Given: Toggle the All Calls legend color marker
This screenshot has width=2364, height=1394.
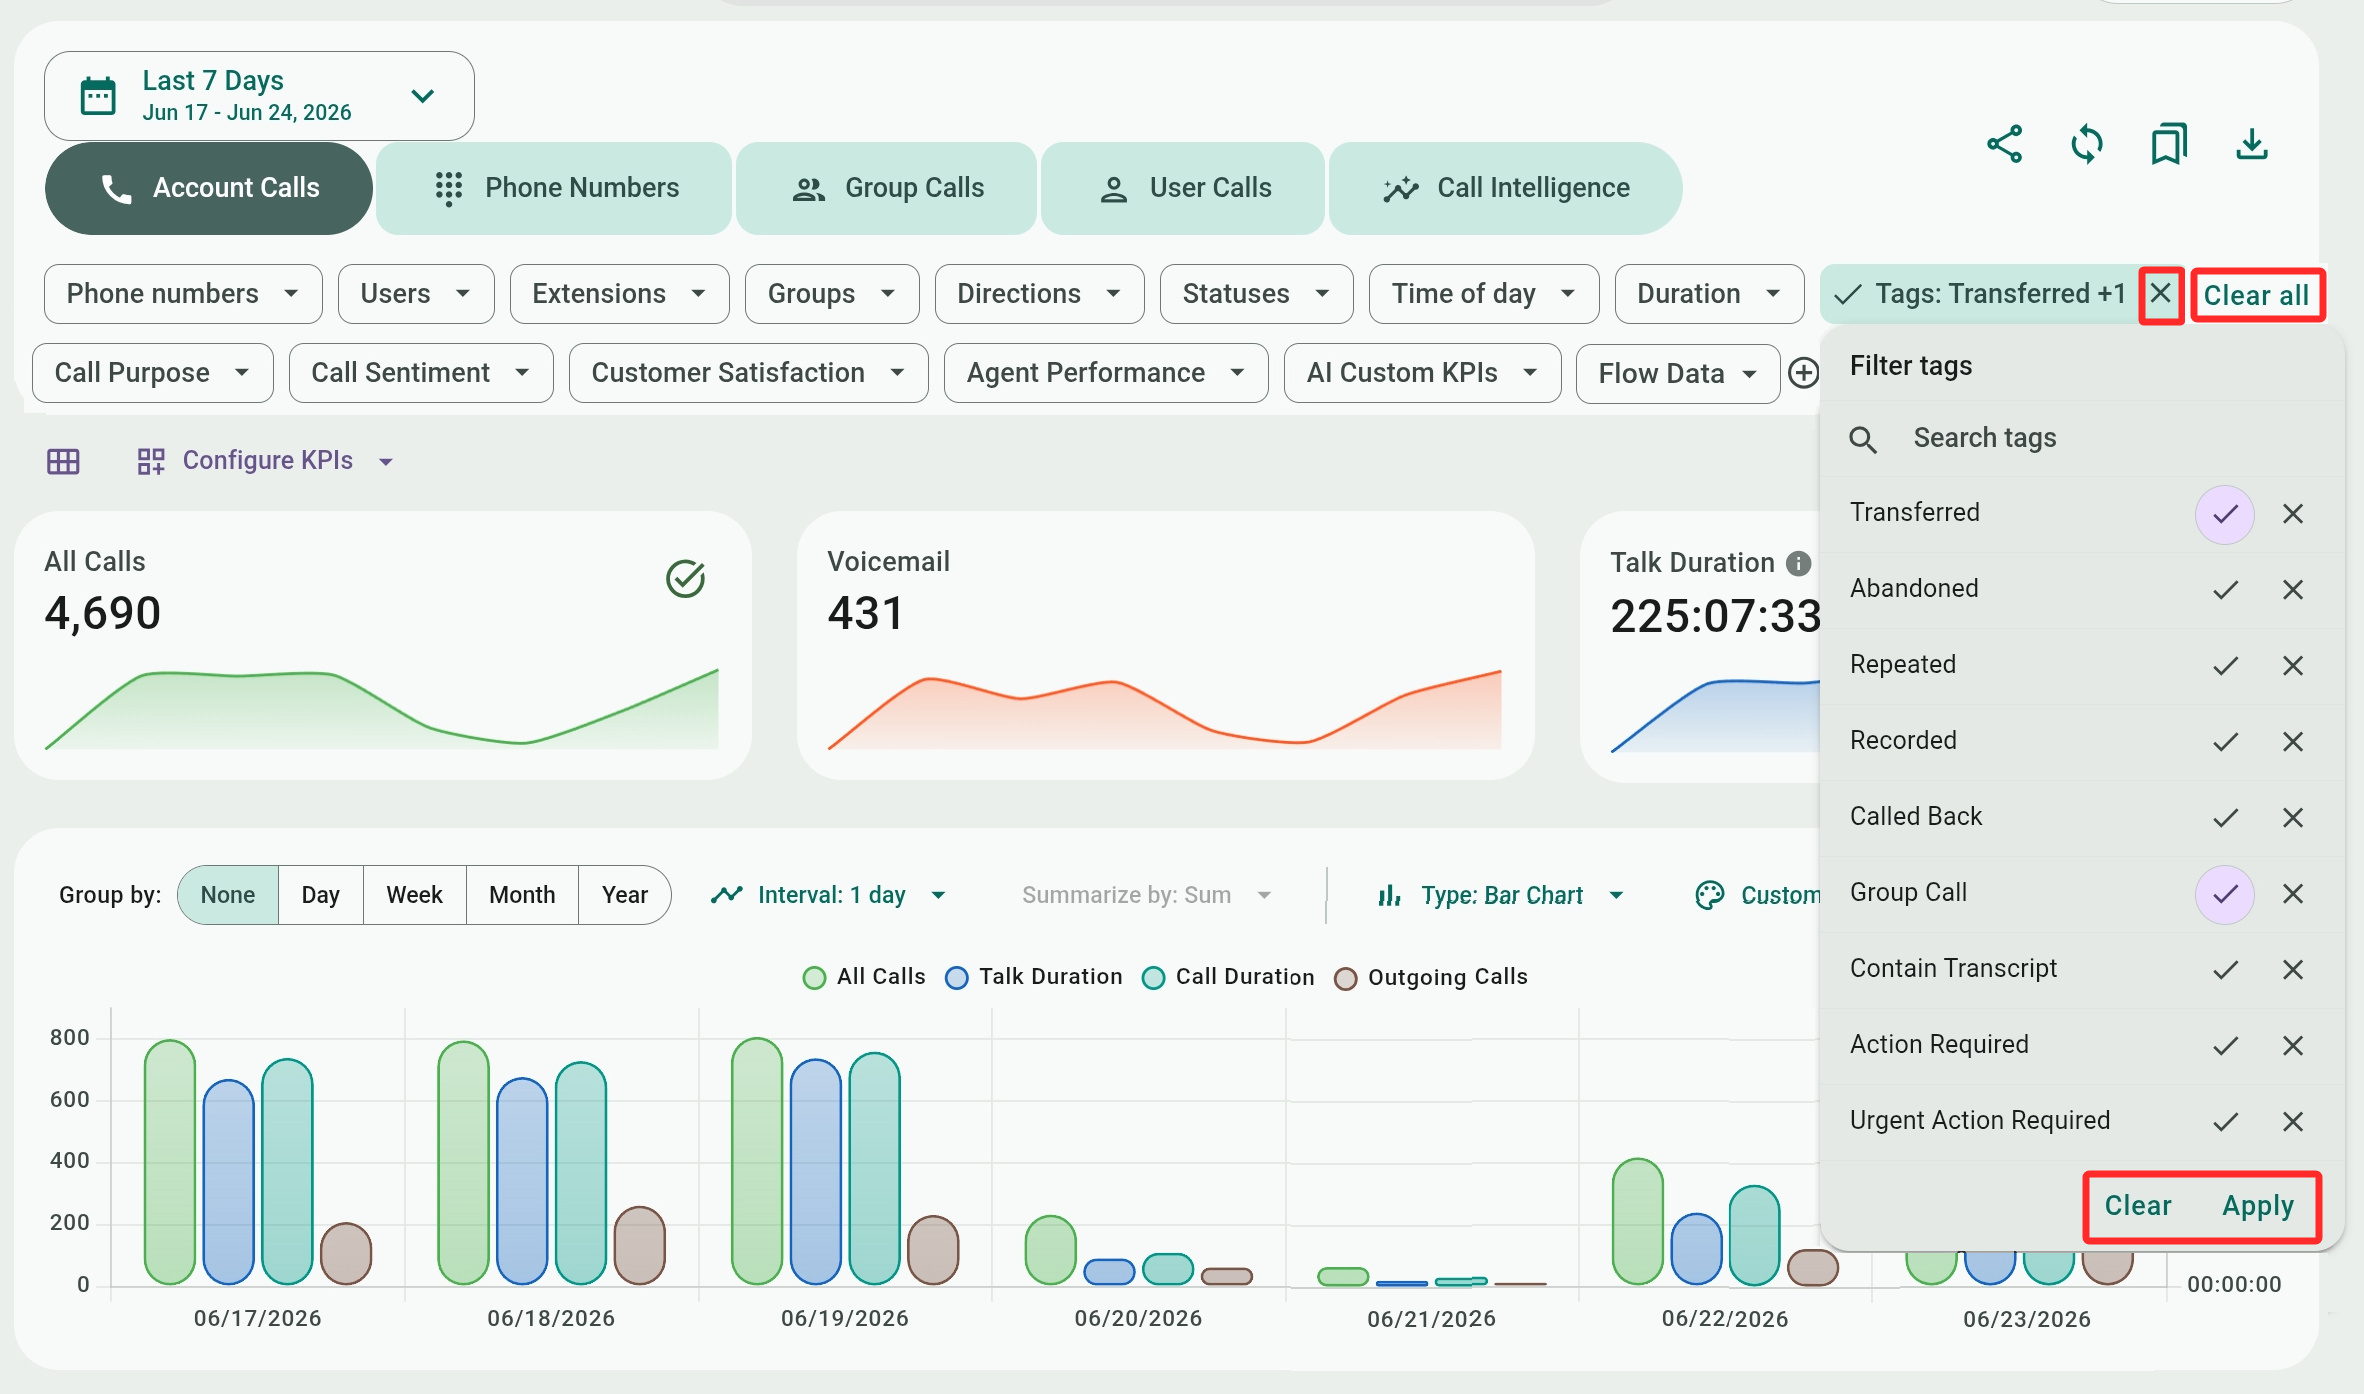Looking at the screenshot, I should [x=814, y=978].
